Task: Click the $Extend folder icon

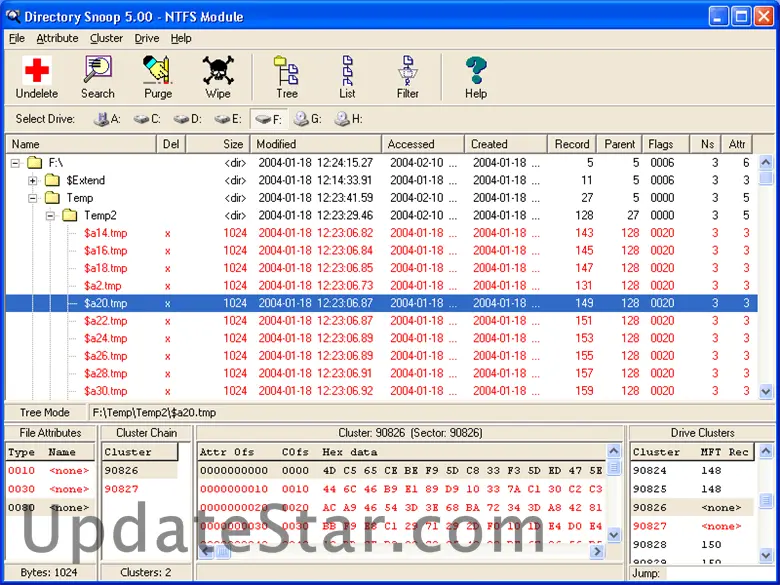Action: (52, 180)
